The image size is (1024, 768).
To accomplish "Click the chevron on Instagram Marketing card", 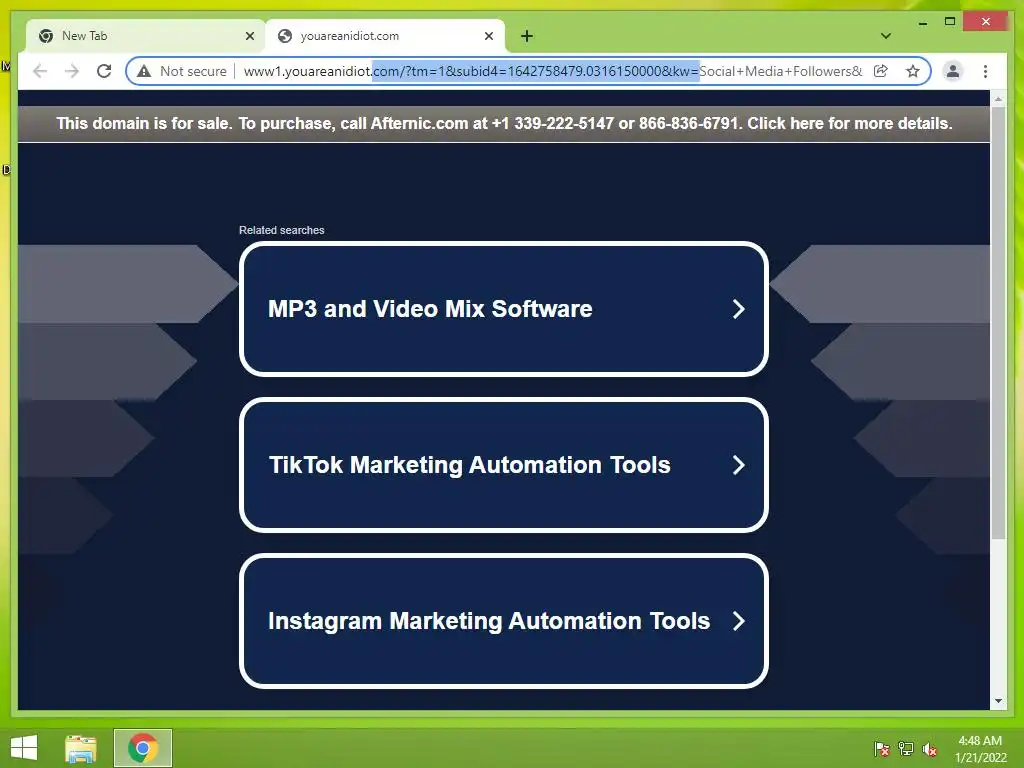I will pyautogui.click(x=739, y=621).
